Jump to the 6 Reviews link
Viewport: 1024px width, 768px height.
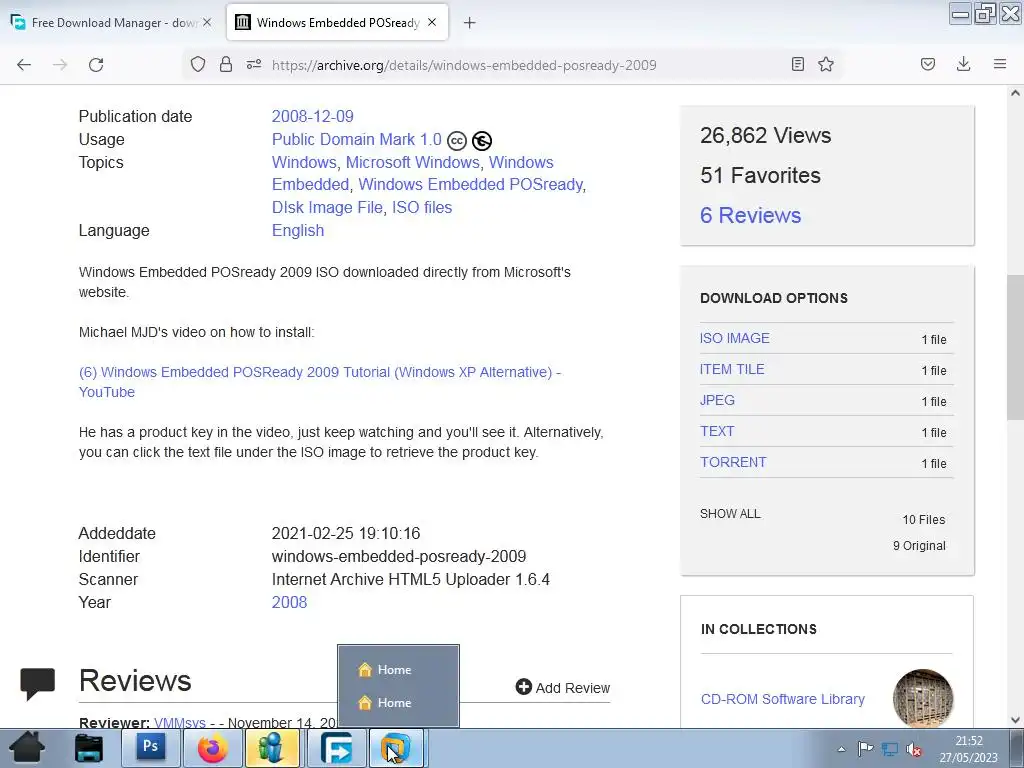tap(750, 216)
